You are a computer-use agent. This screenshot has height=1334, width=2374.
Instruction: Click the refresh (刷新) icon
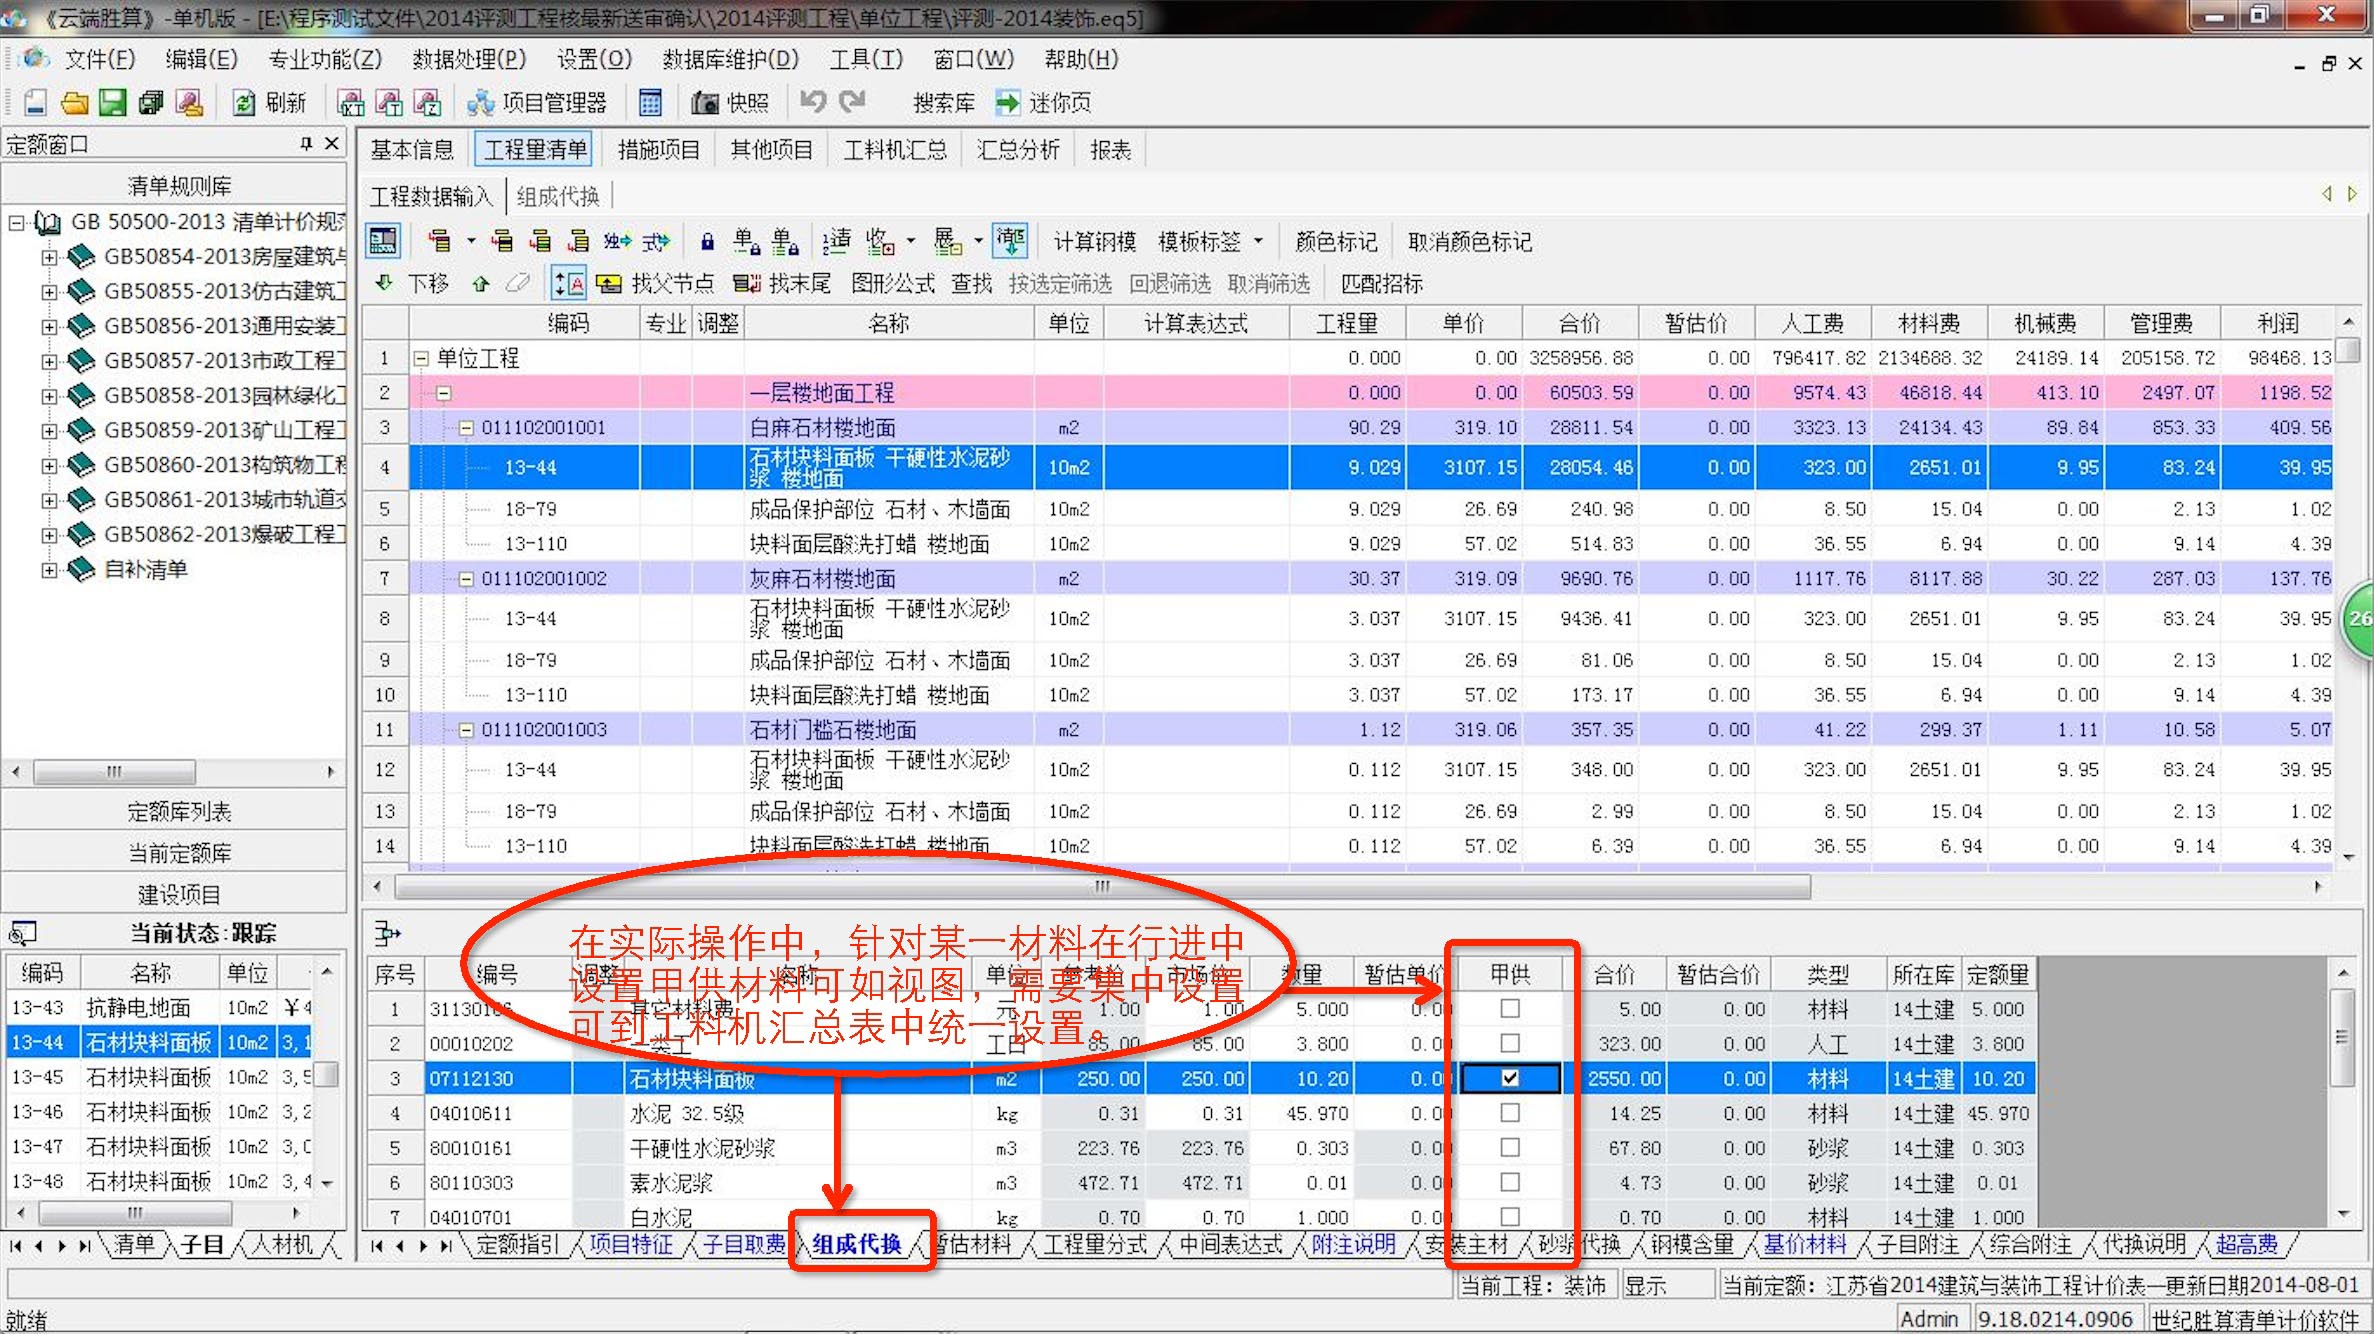(244, 102)
